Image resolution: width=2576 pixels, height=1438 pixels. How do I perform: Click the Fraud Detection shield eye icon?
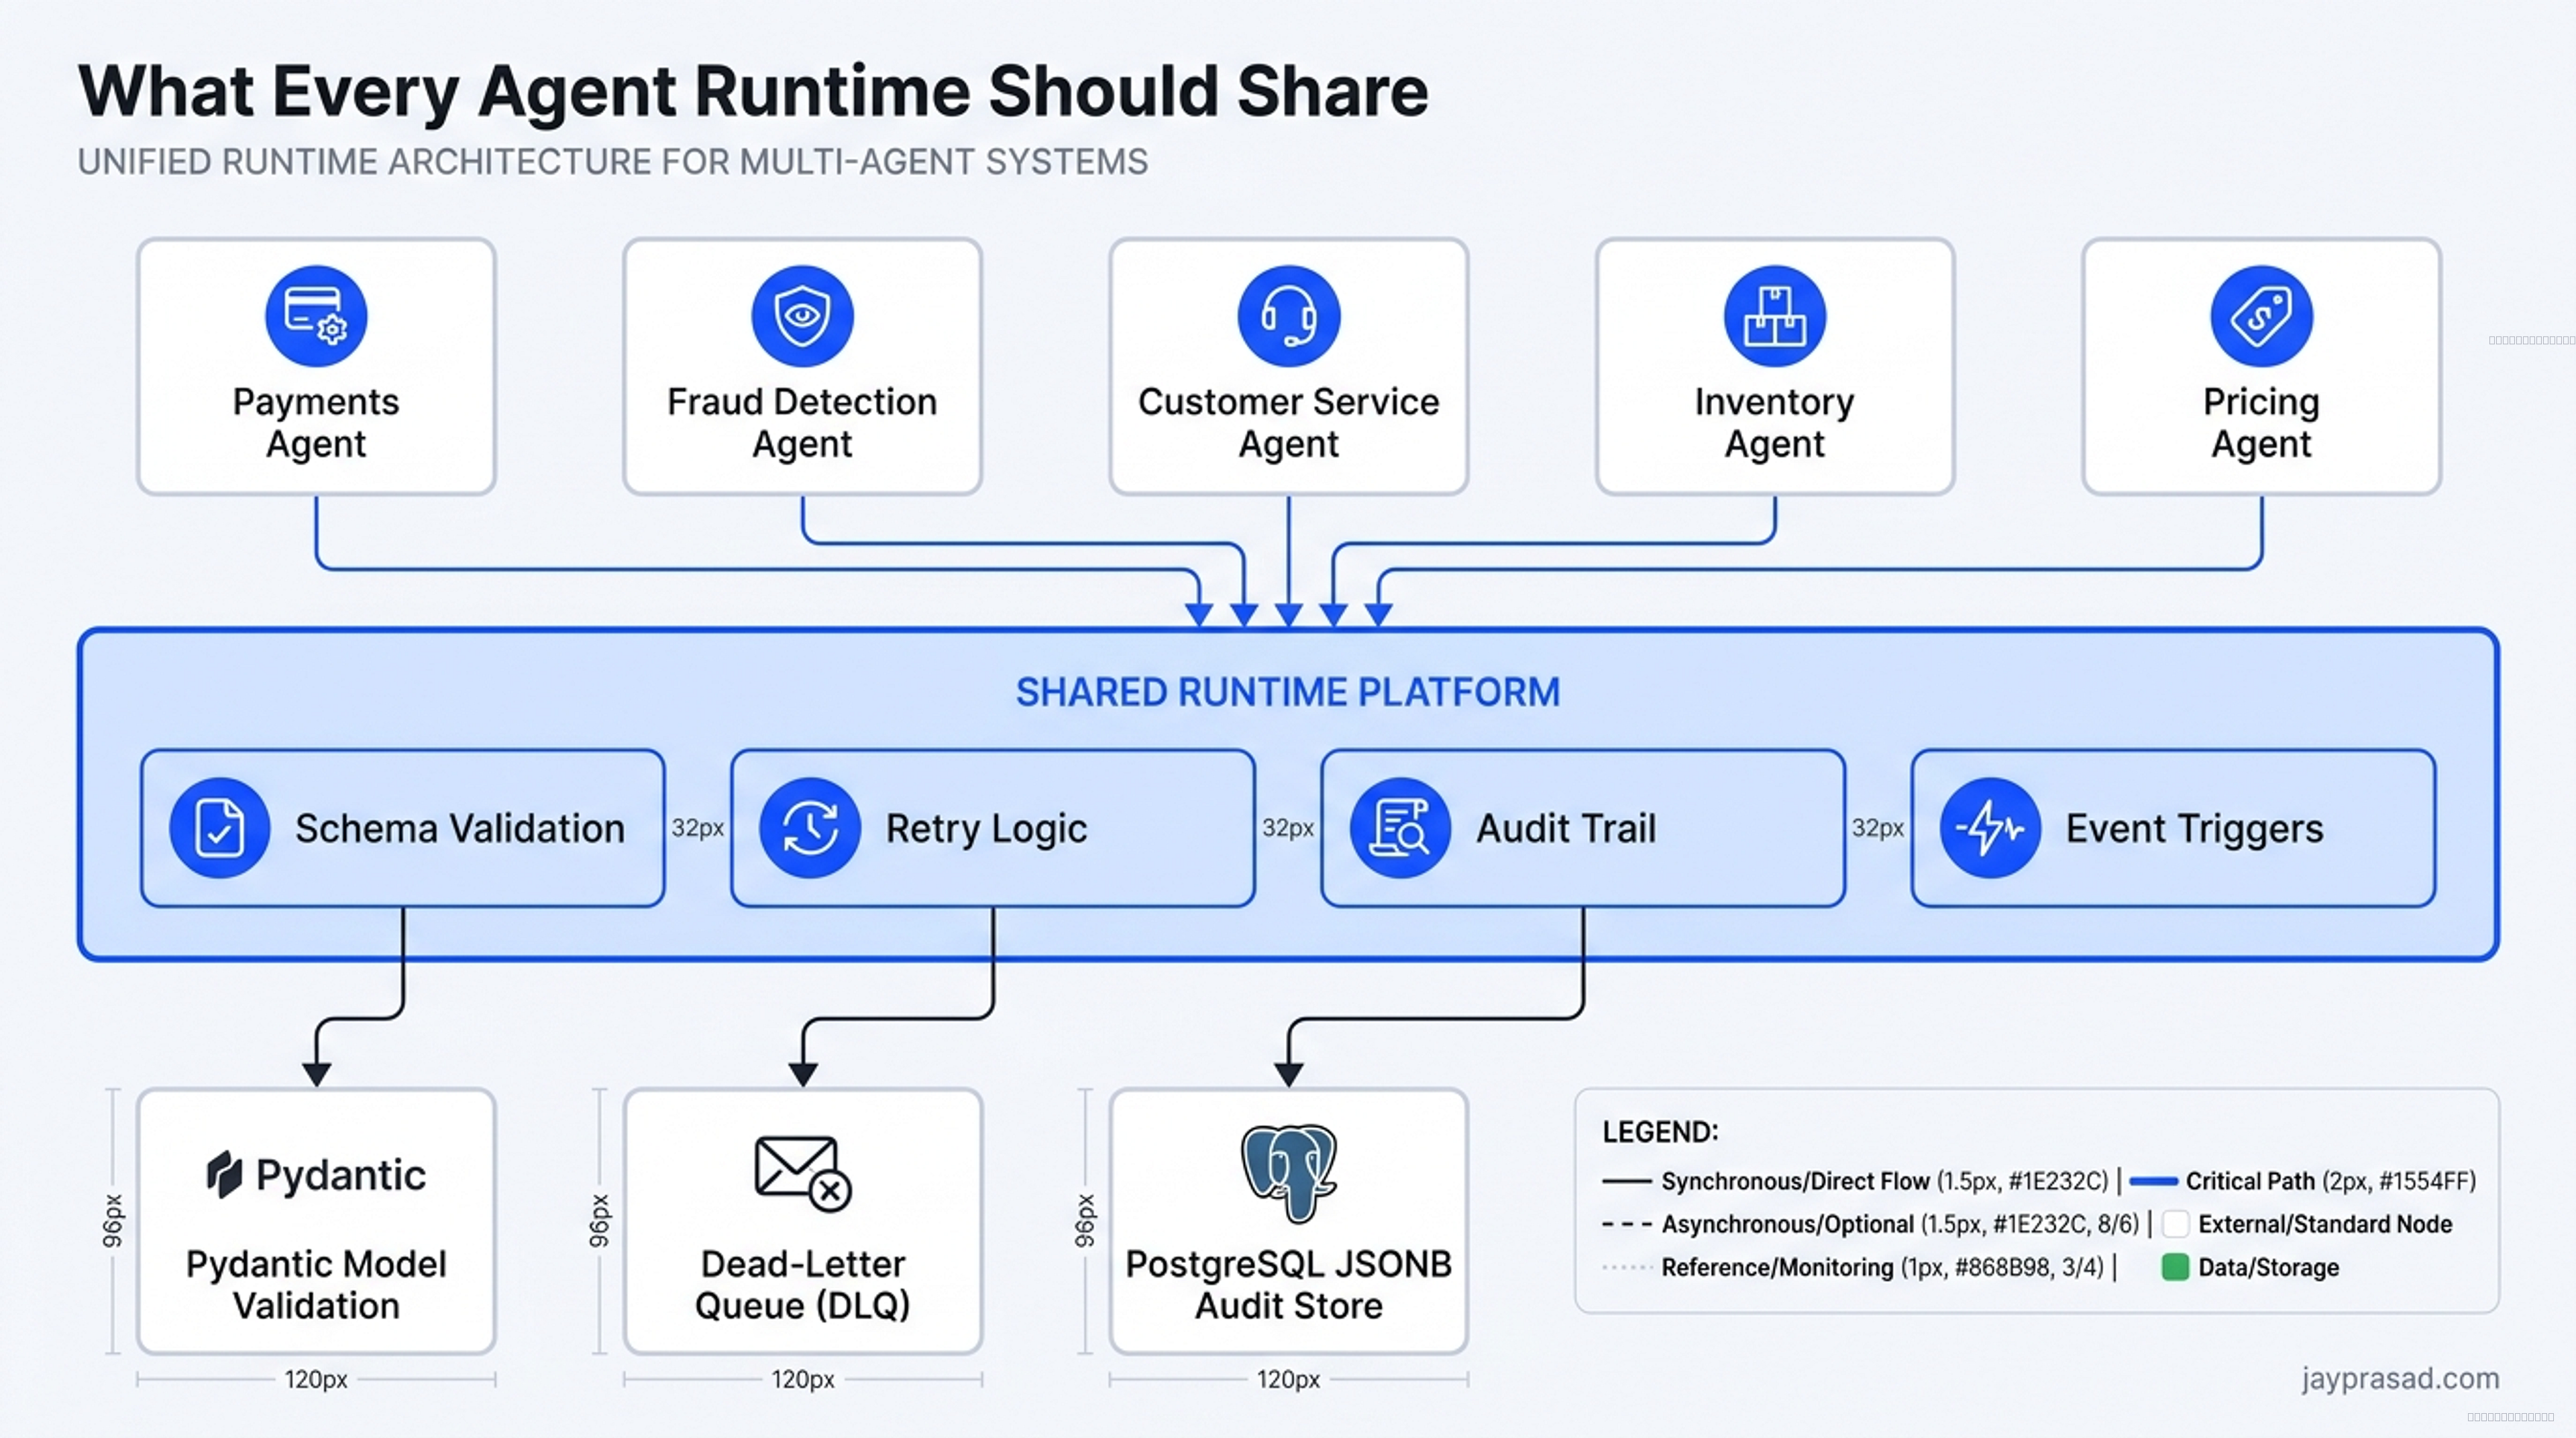coord(802,316)
